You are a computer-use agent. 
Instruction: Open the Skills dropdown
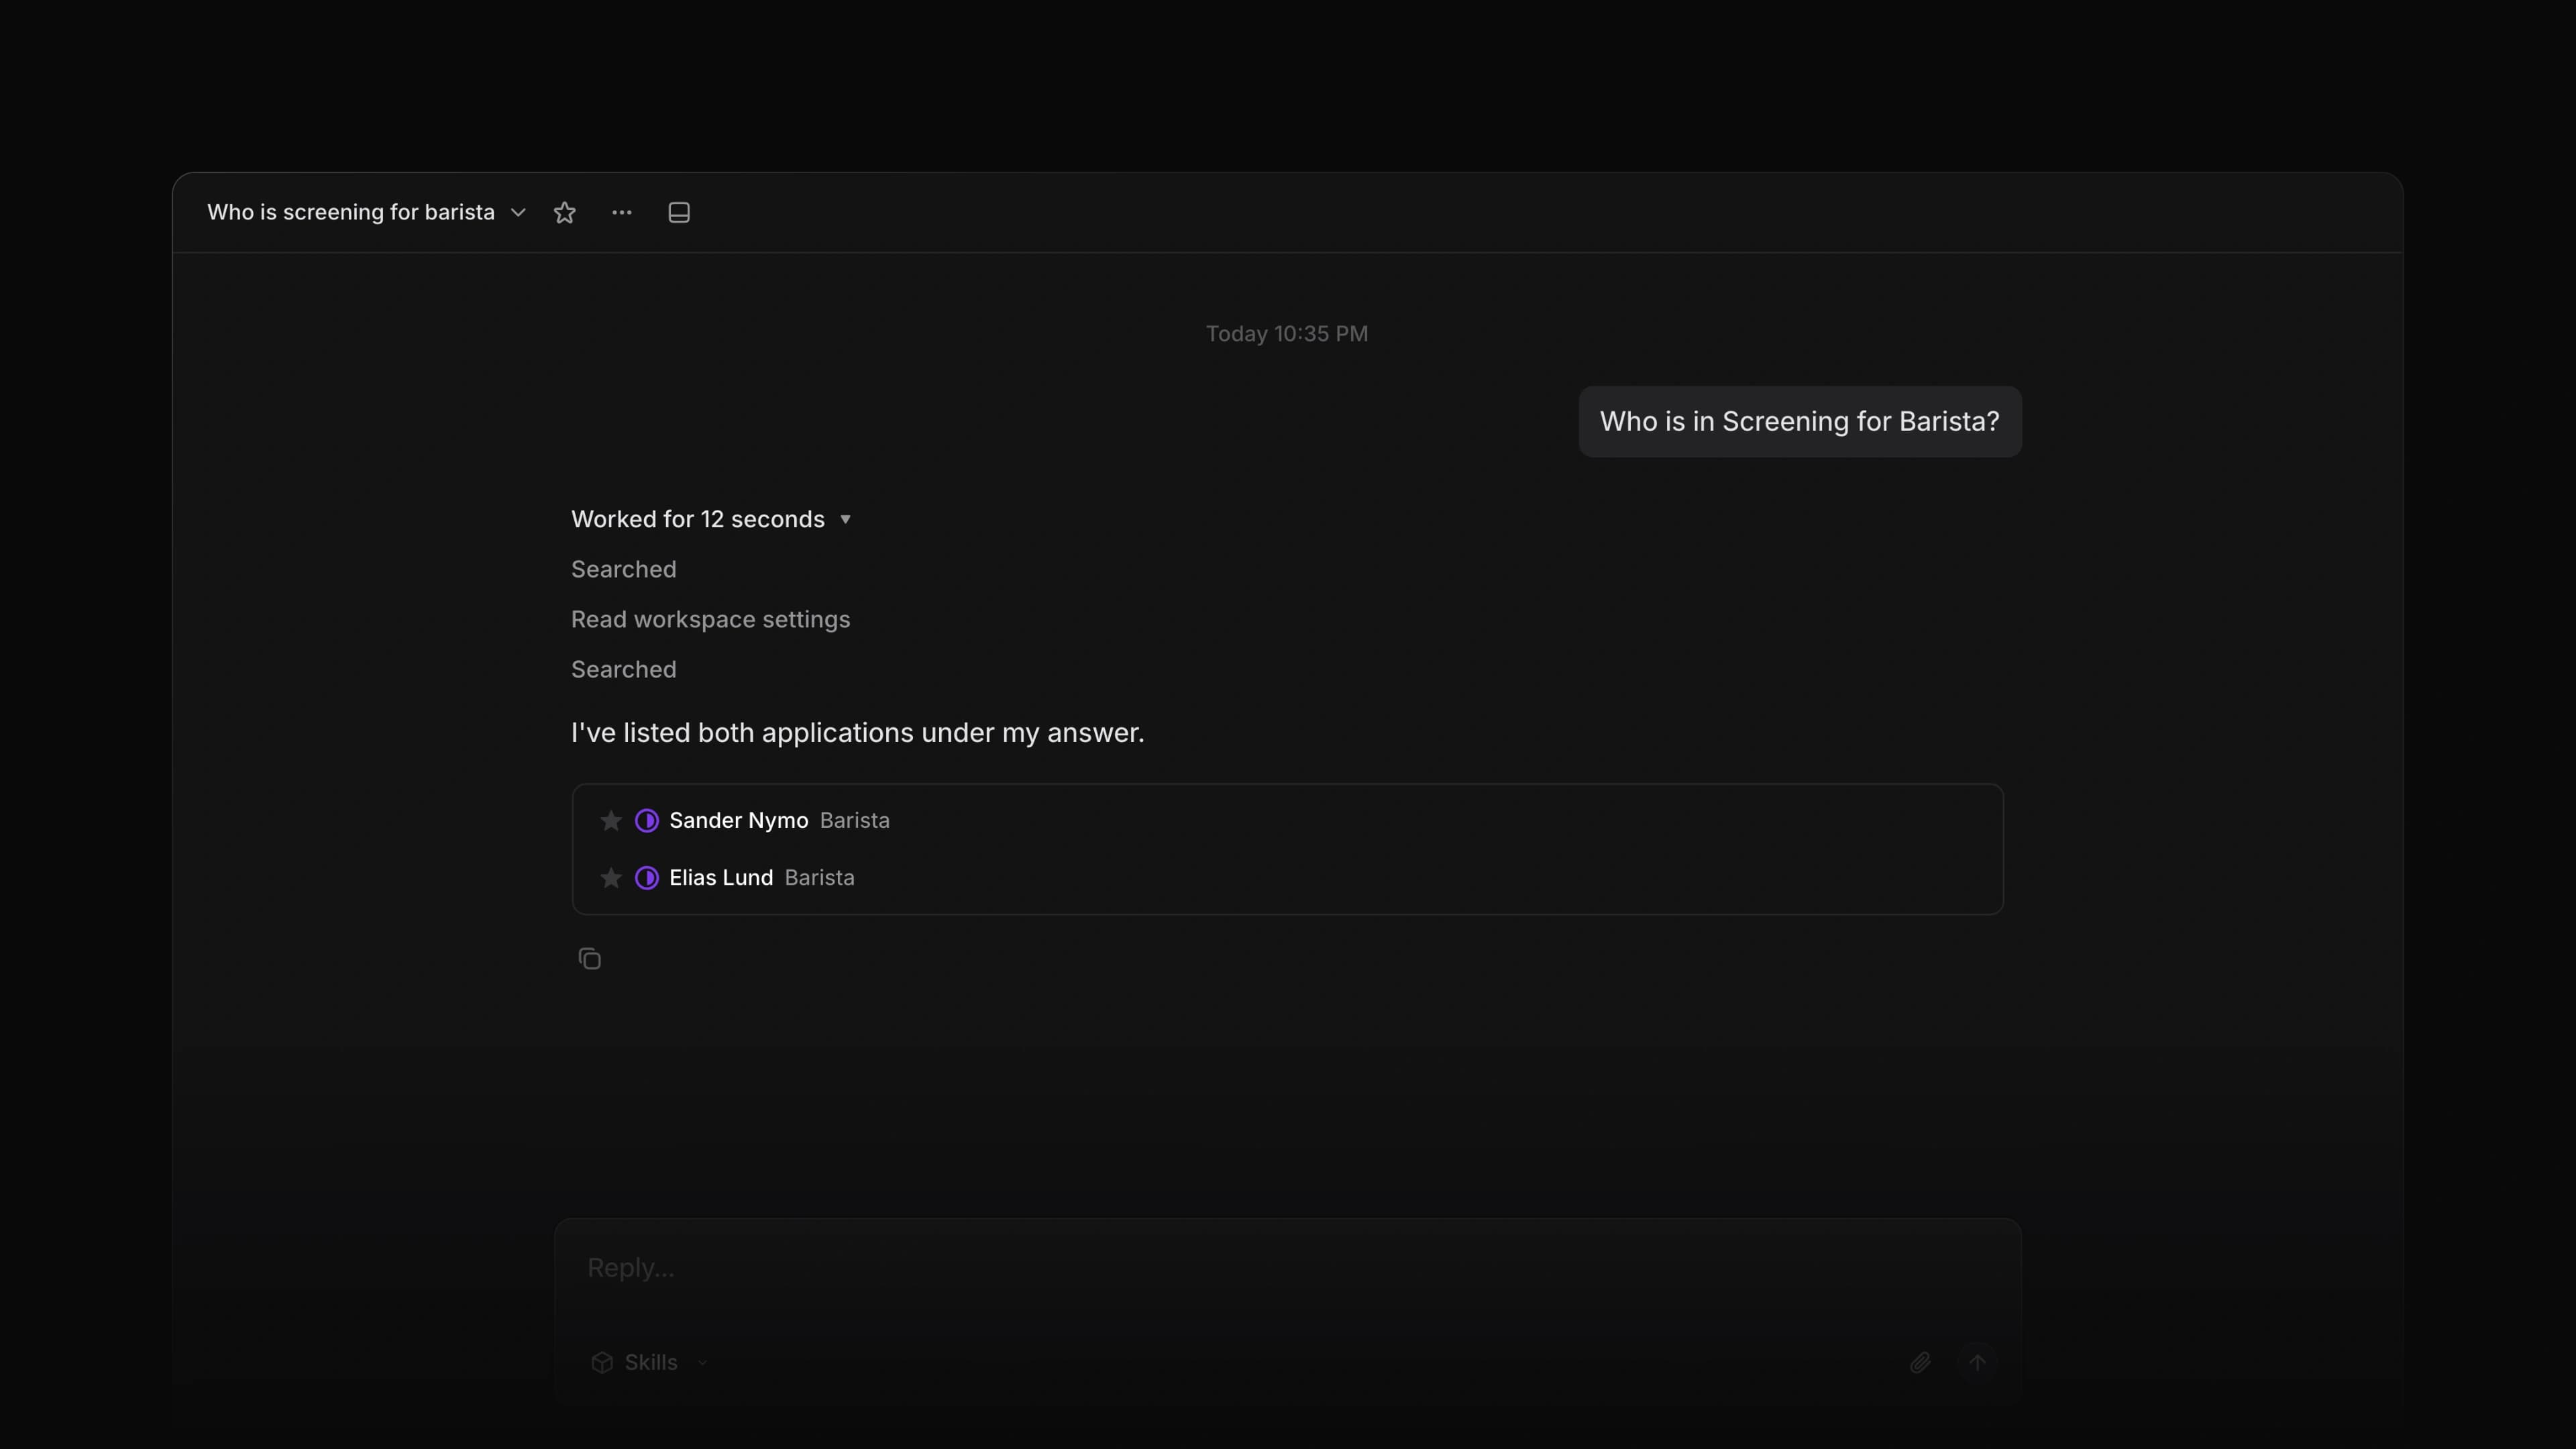(650, 1363)
